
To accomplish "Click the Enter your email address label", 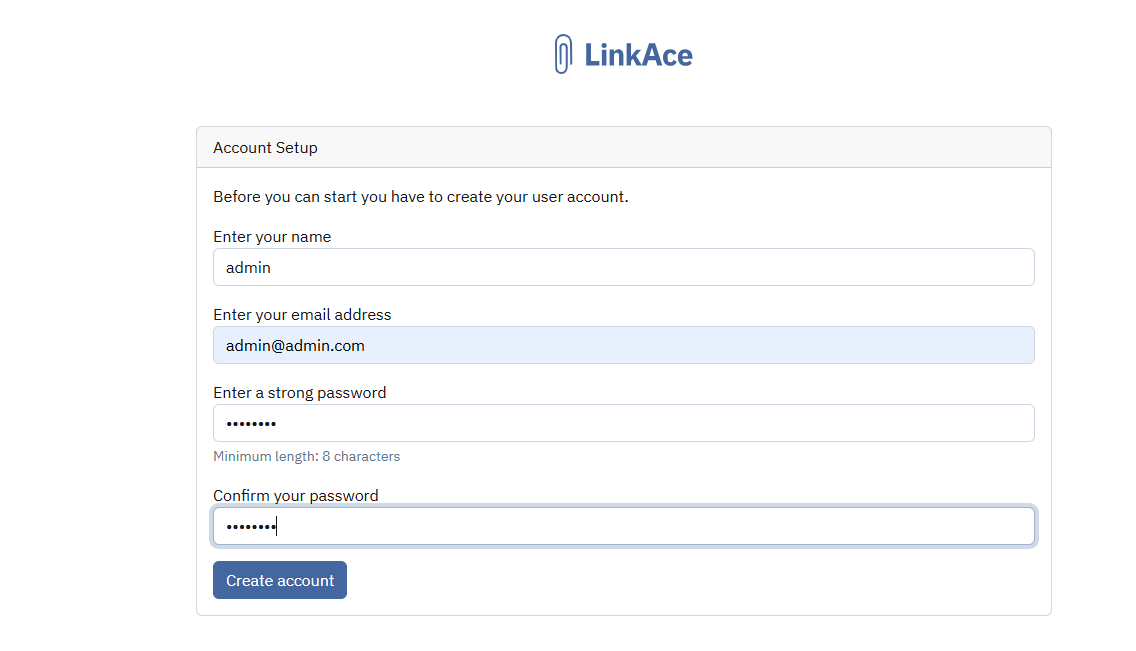I will [x=302, y=314].
